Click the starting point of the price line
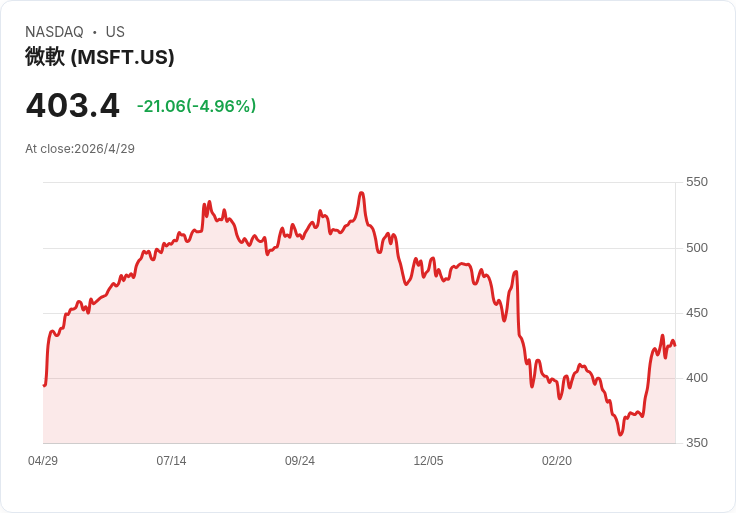This screenshot has width=736, height=513. point(44,385)
